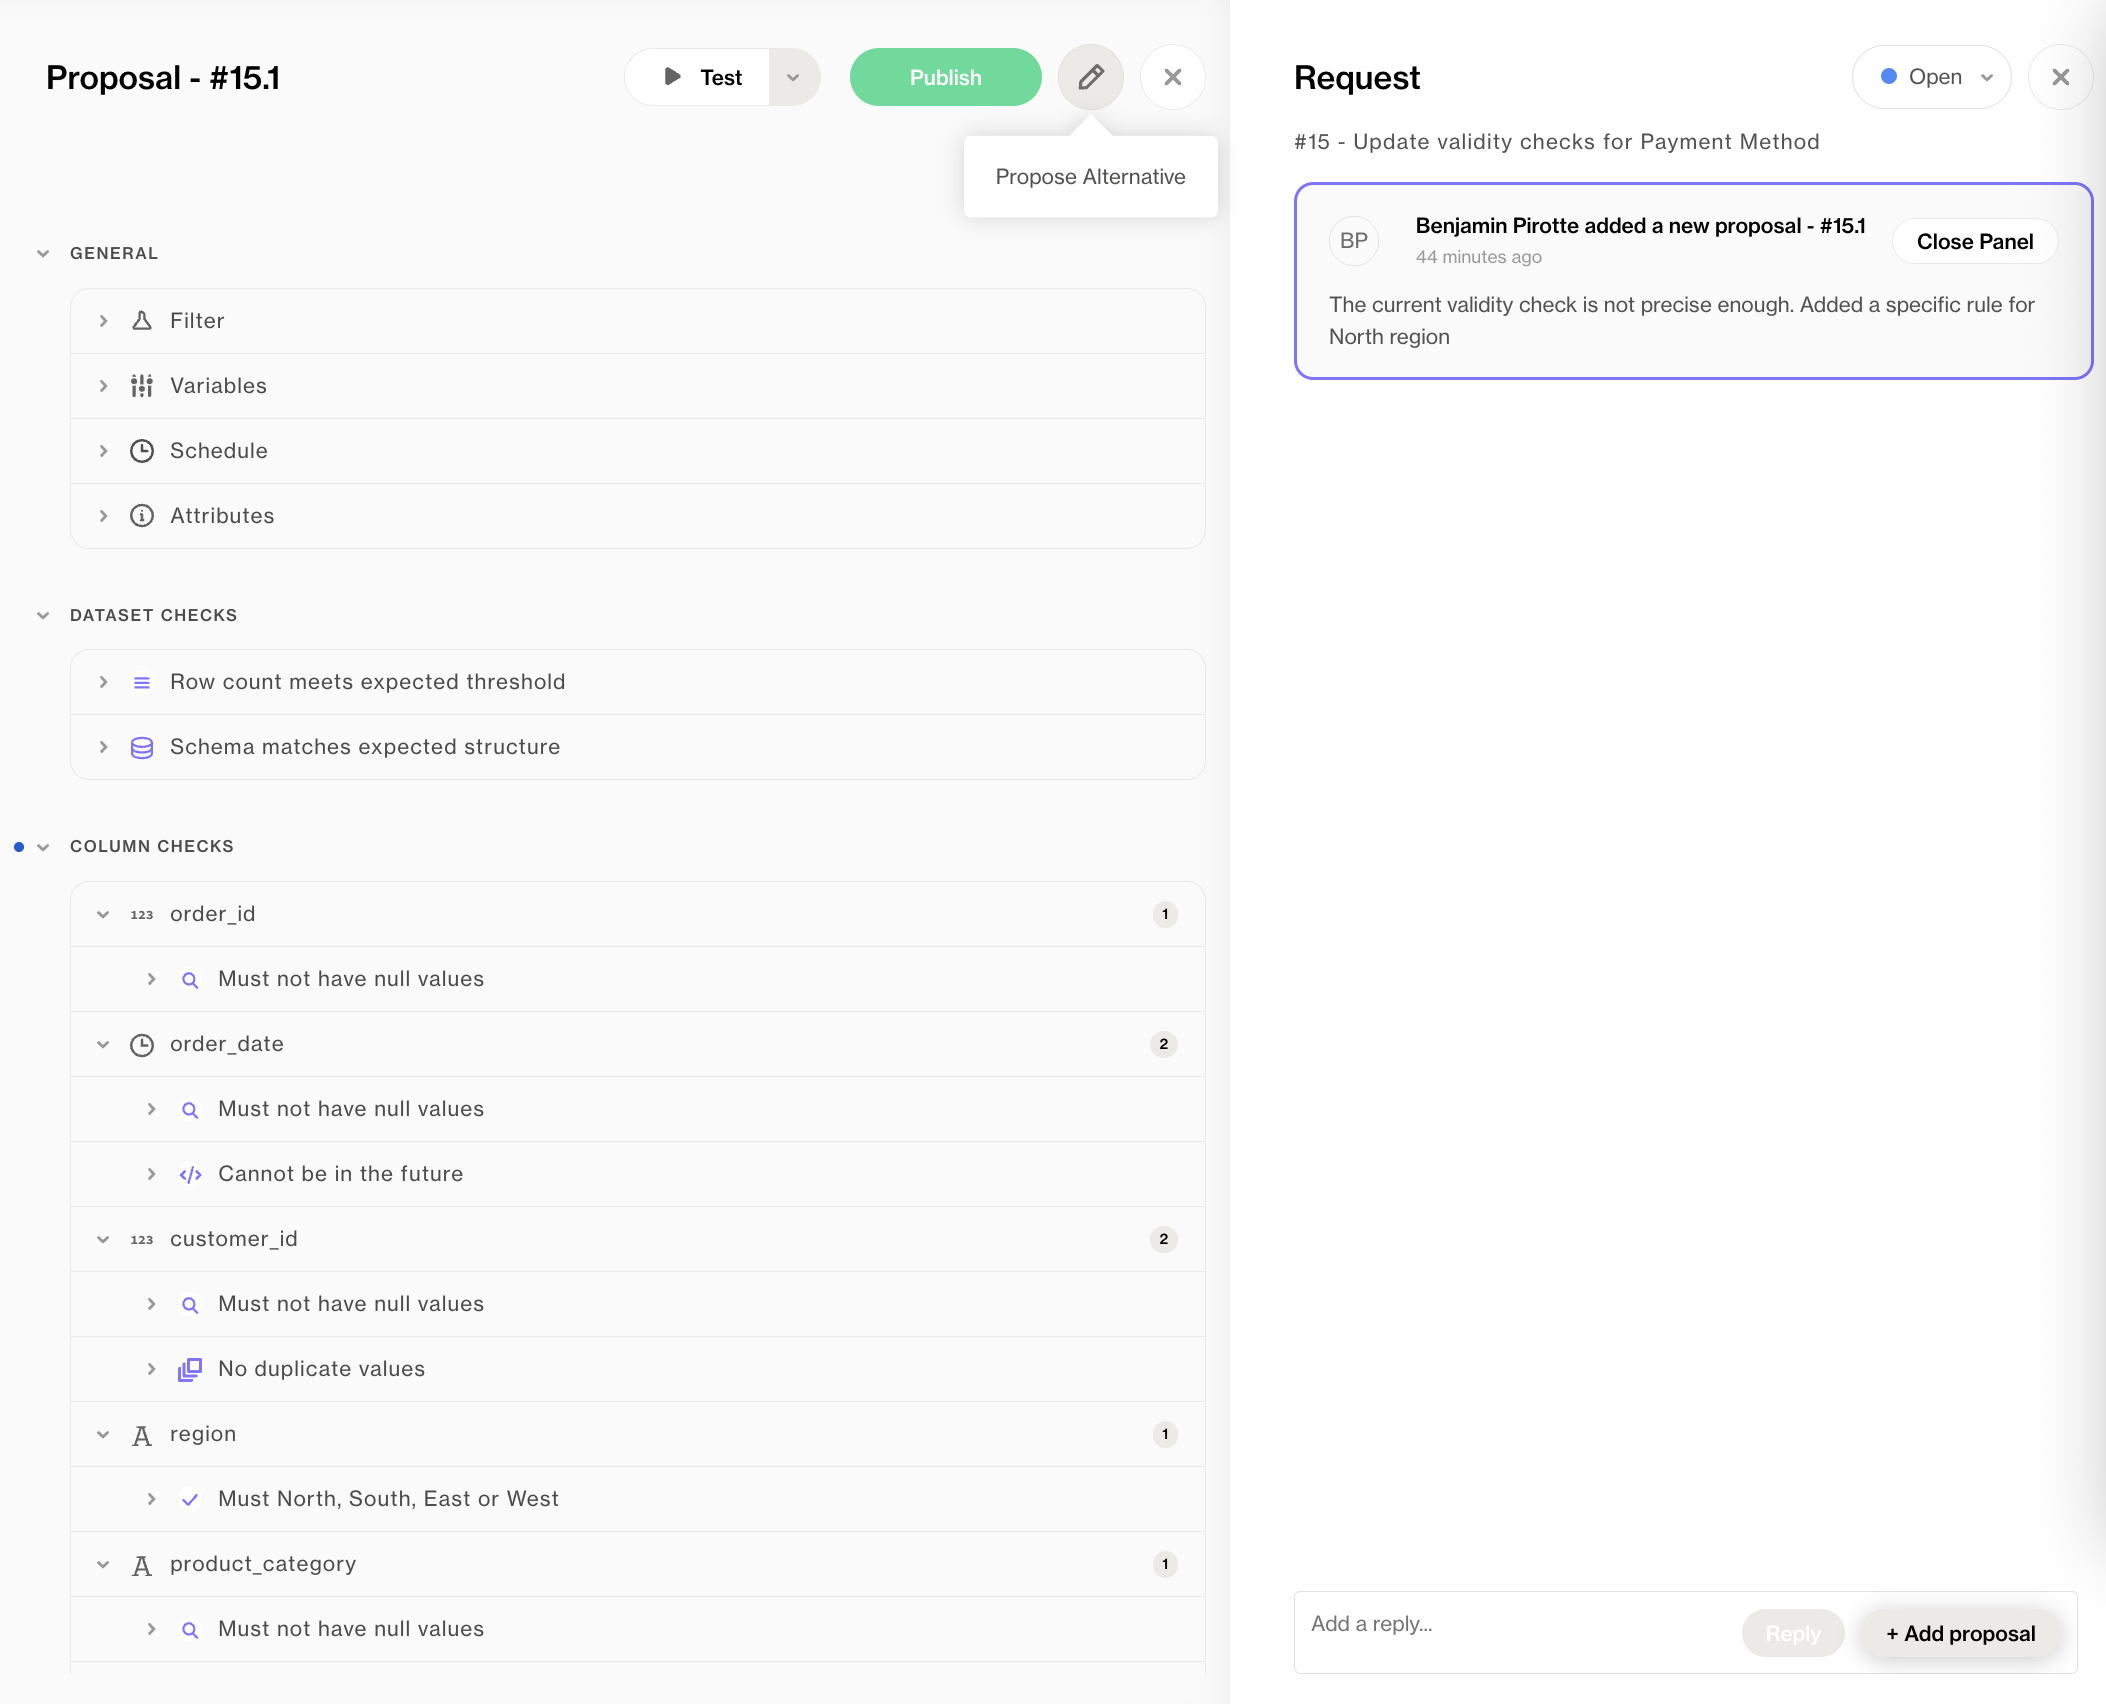The height and width of the screenshot is (1704, 2106).
Task: Expand the Row count threshold check
Action: (x=103, y=682)
